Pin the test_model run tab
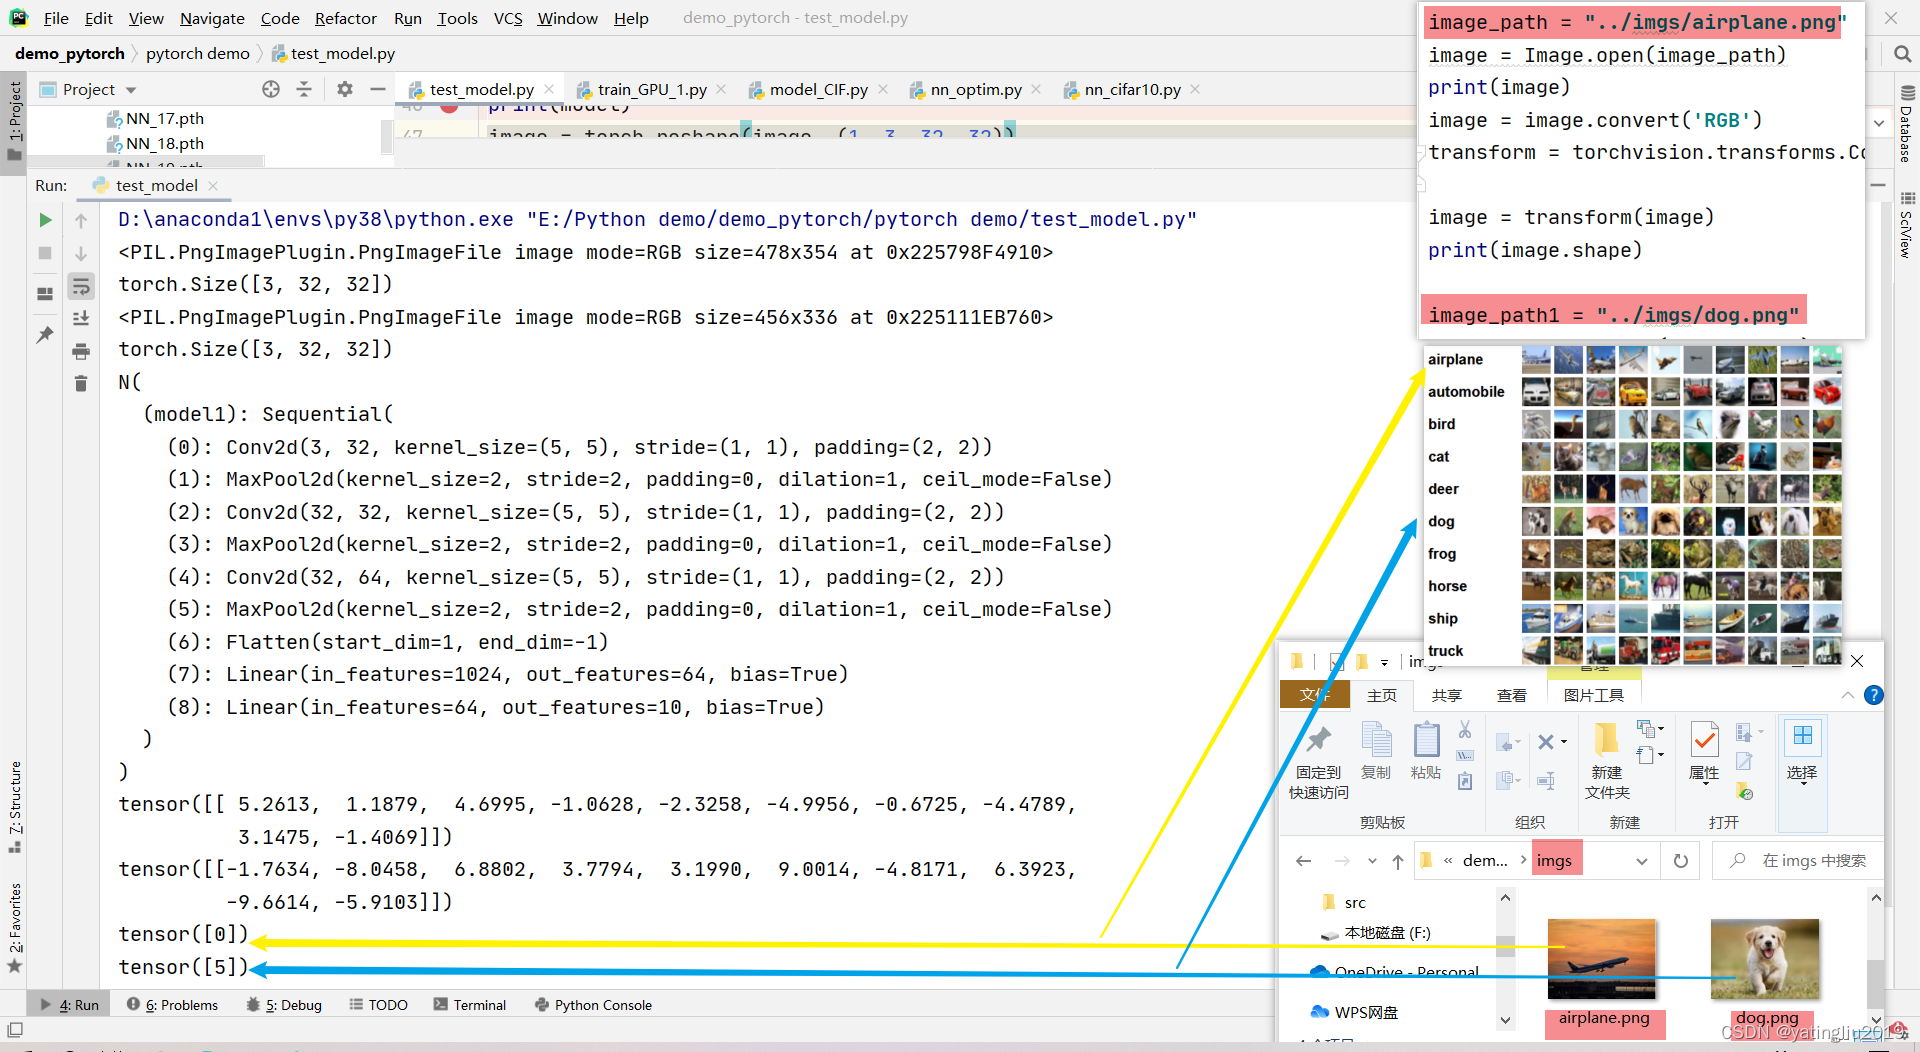1920x1052 pixels. coord(44,335)
